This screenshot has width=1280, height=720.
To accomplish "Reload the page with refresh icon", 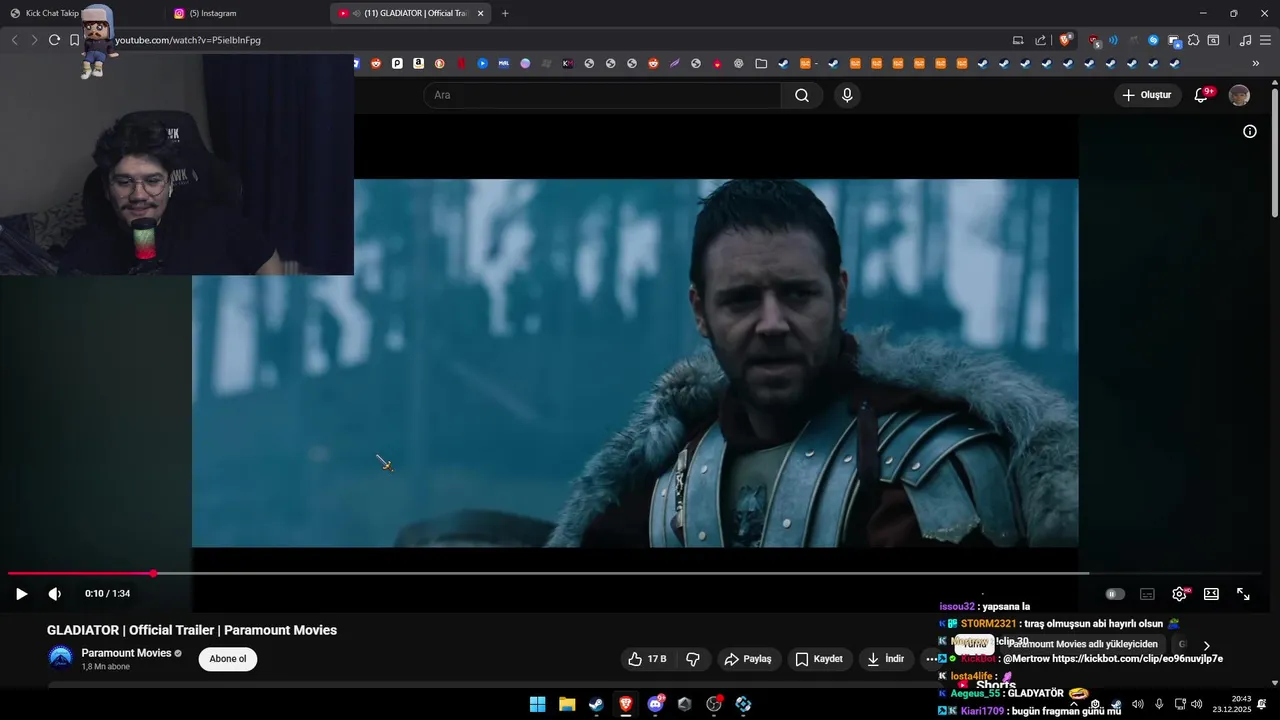I will point(54,40).
